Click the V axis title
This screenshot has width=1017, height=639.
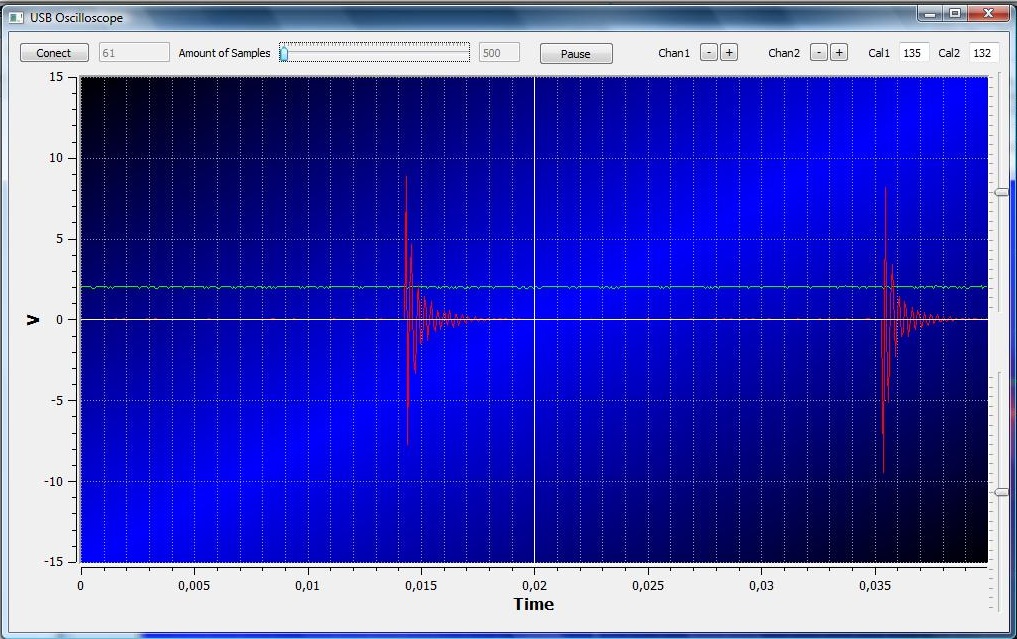tap(32, 320)
